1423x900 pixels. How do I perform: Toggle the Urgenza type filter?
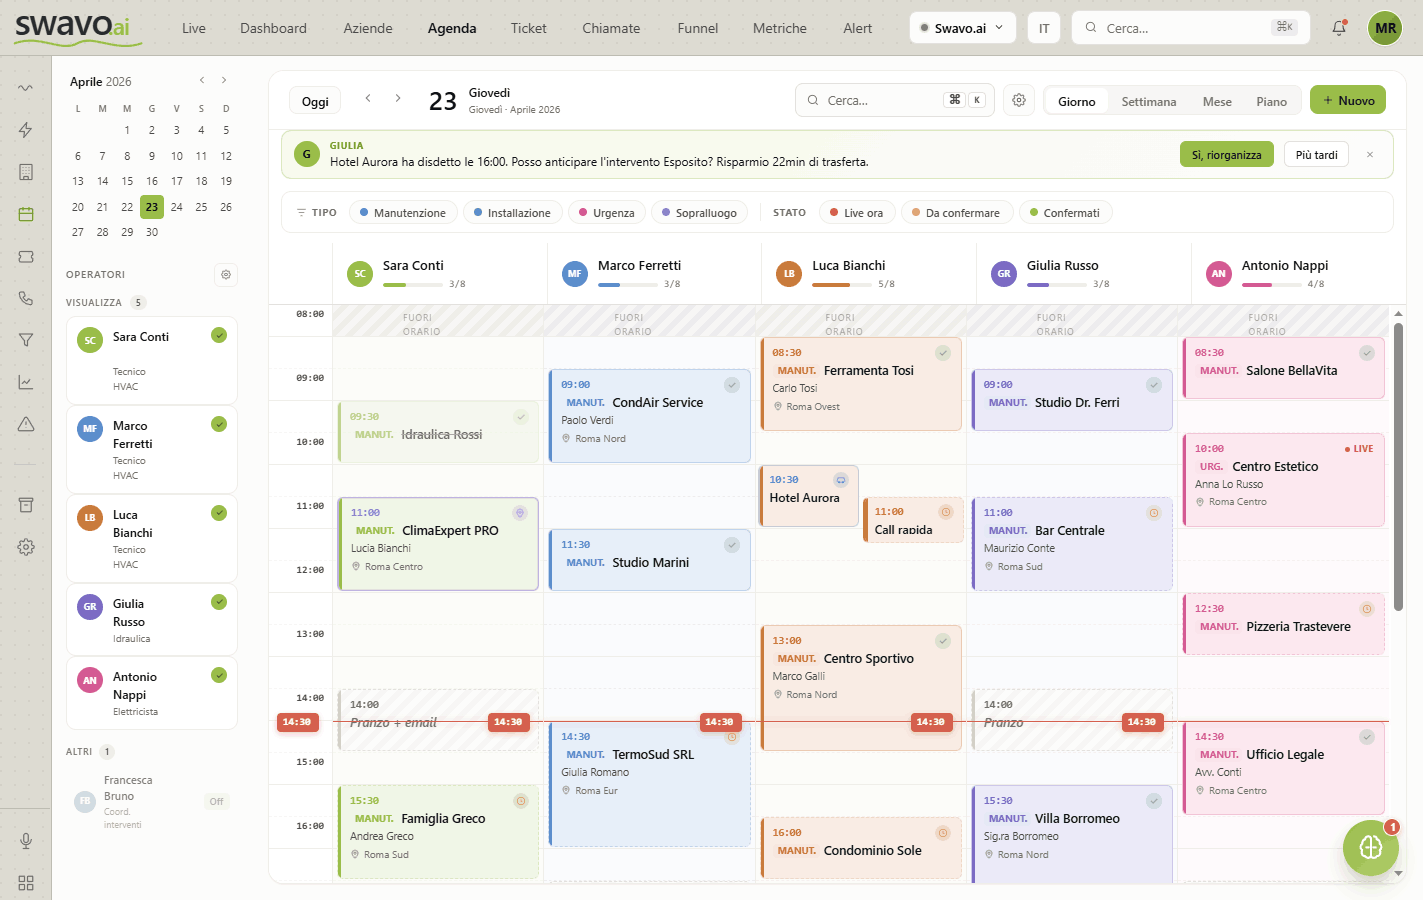[x=607, y=213]
